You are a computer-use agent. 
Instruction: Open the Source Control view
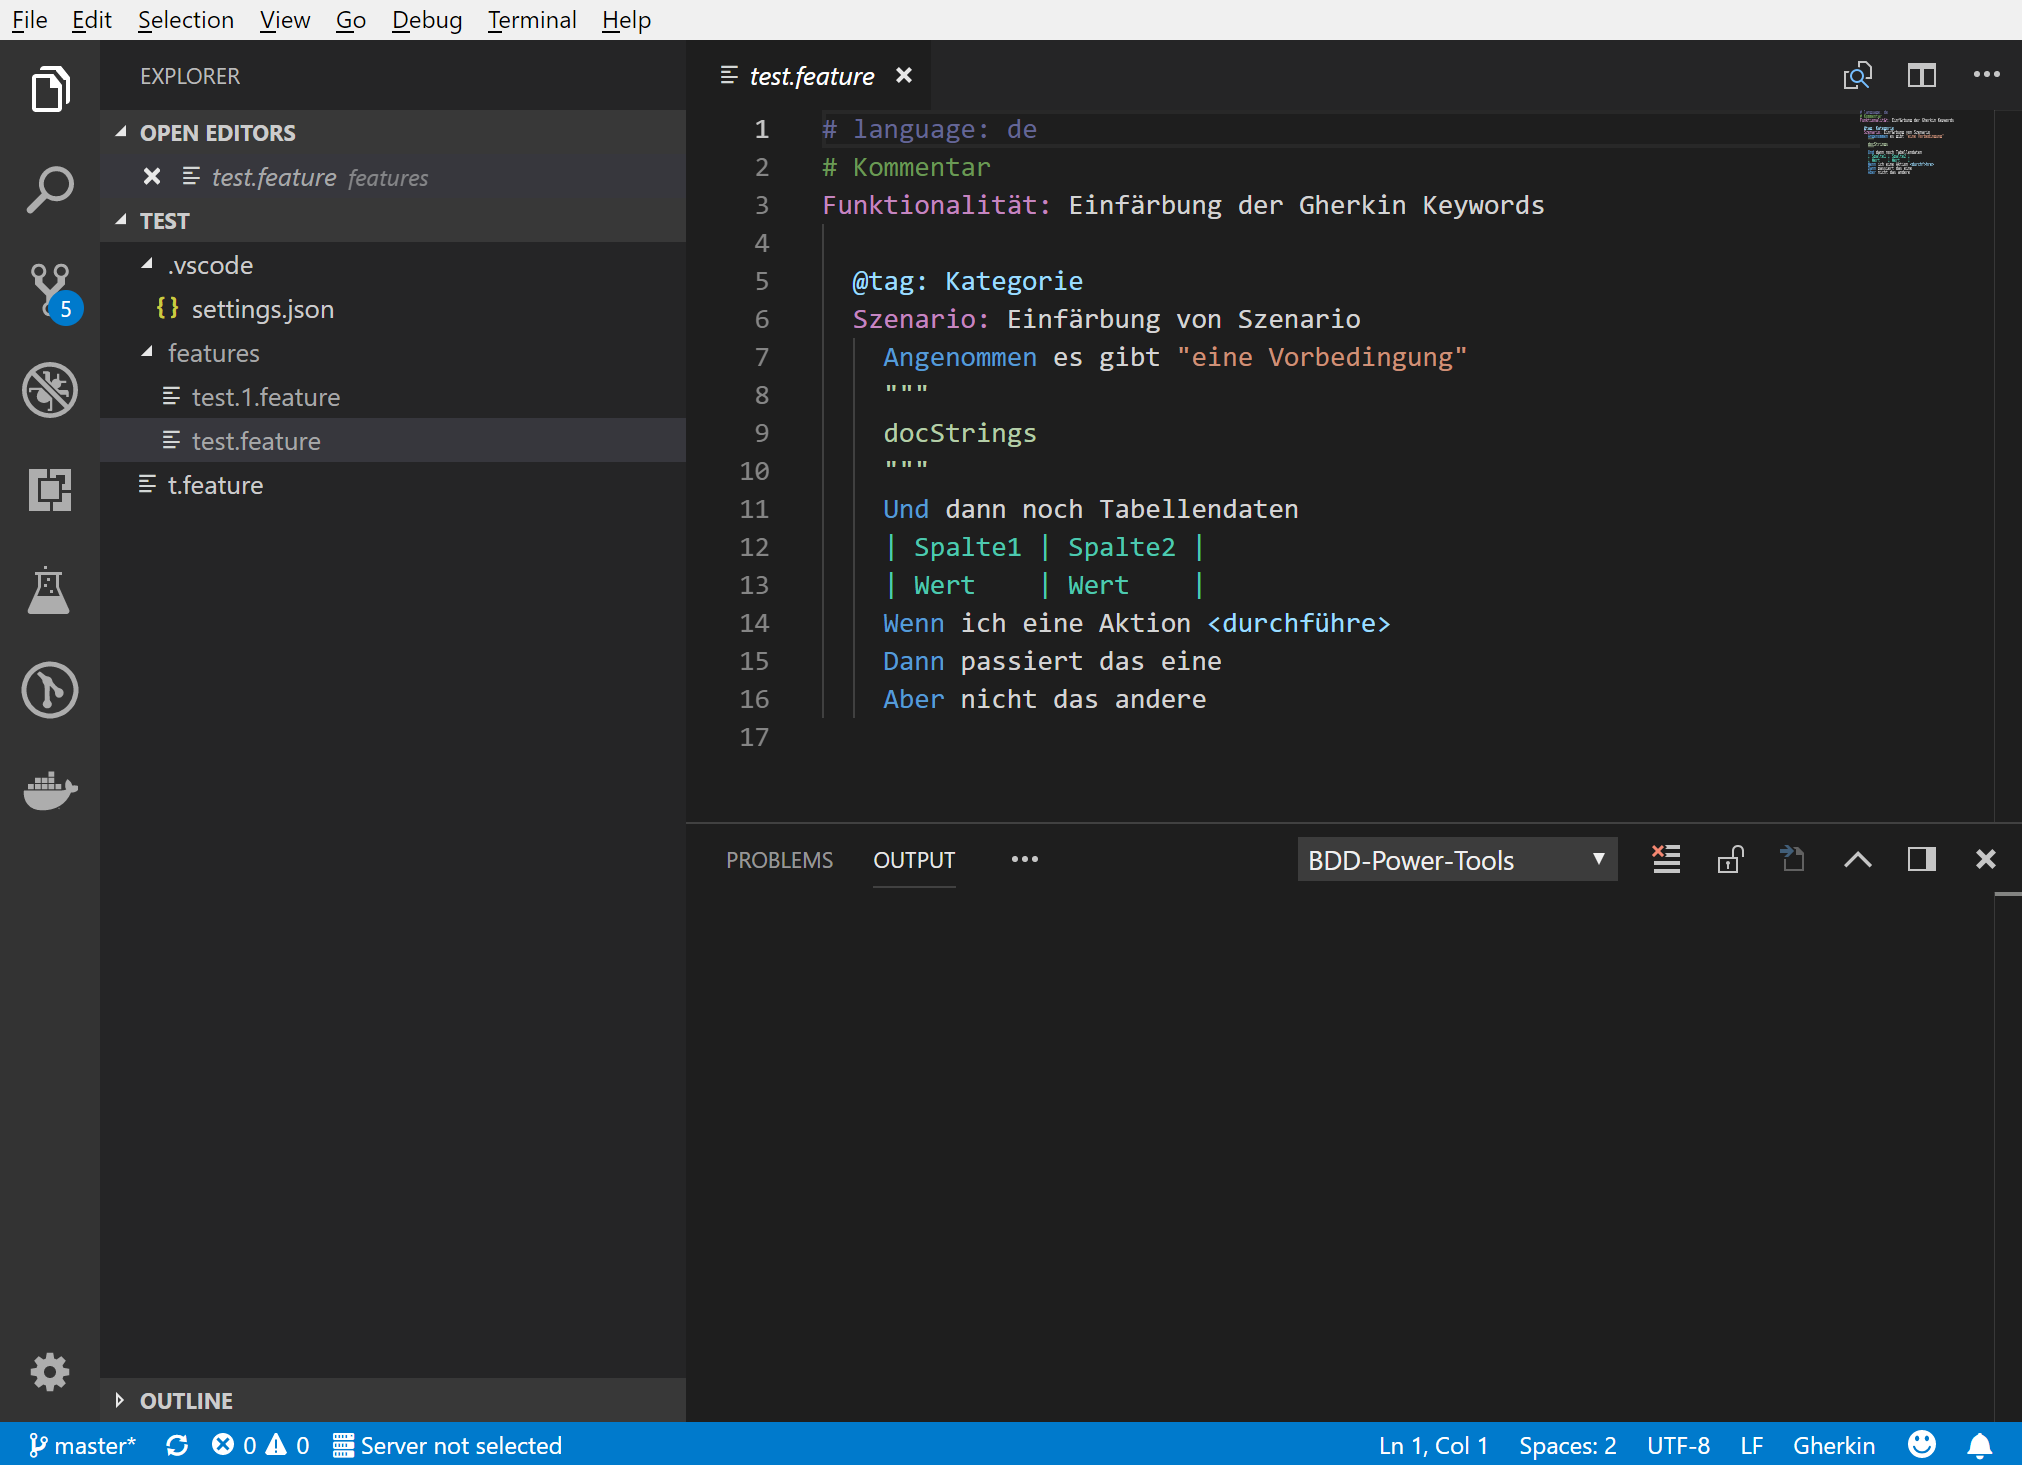(x=49, y=289)
